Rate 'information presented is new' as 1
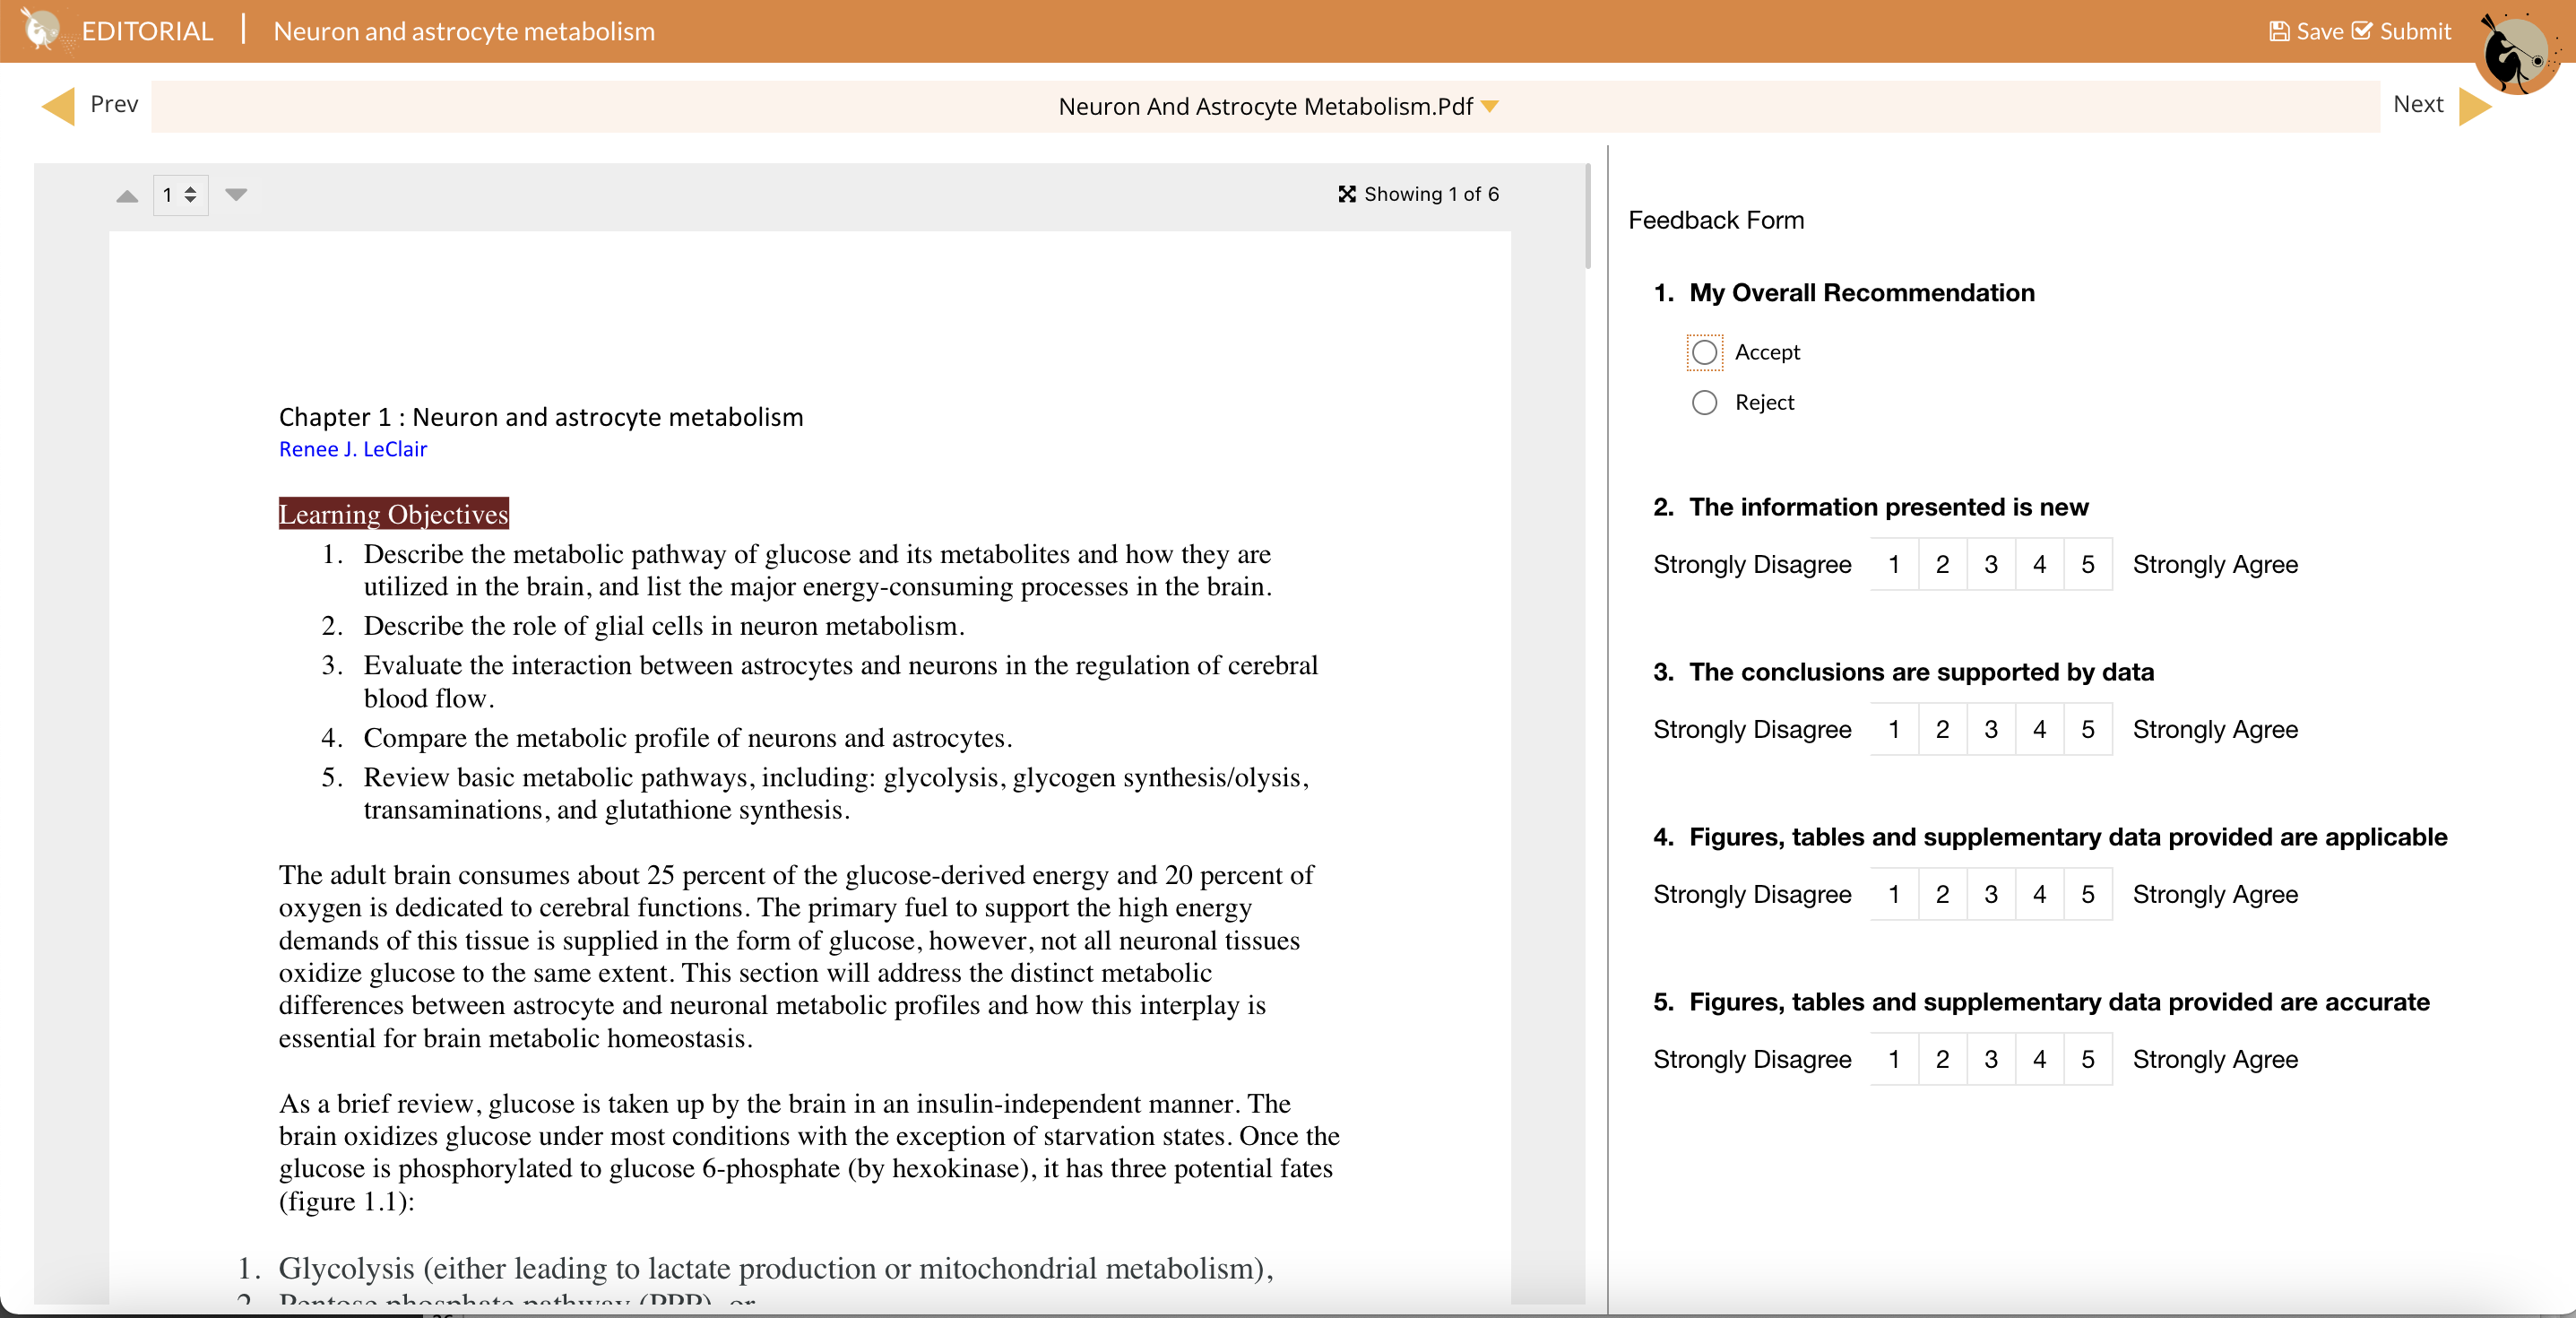The height and width of the screenshot is (1318, 2576). click(1894, 564)
